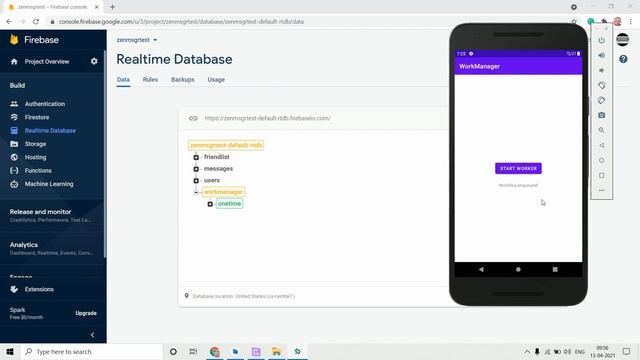Screen dimensions: 640x360
Task: Click the emulator power button
Action: pyautogui.click(x=602, y=40)
